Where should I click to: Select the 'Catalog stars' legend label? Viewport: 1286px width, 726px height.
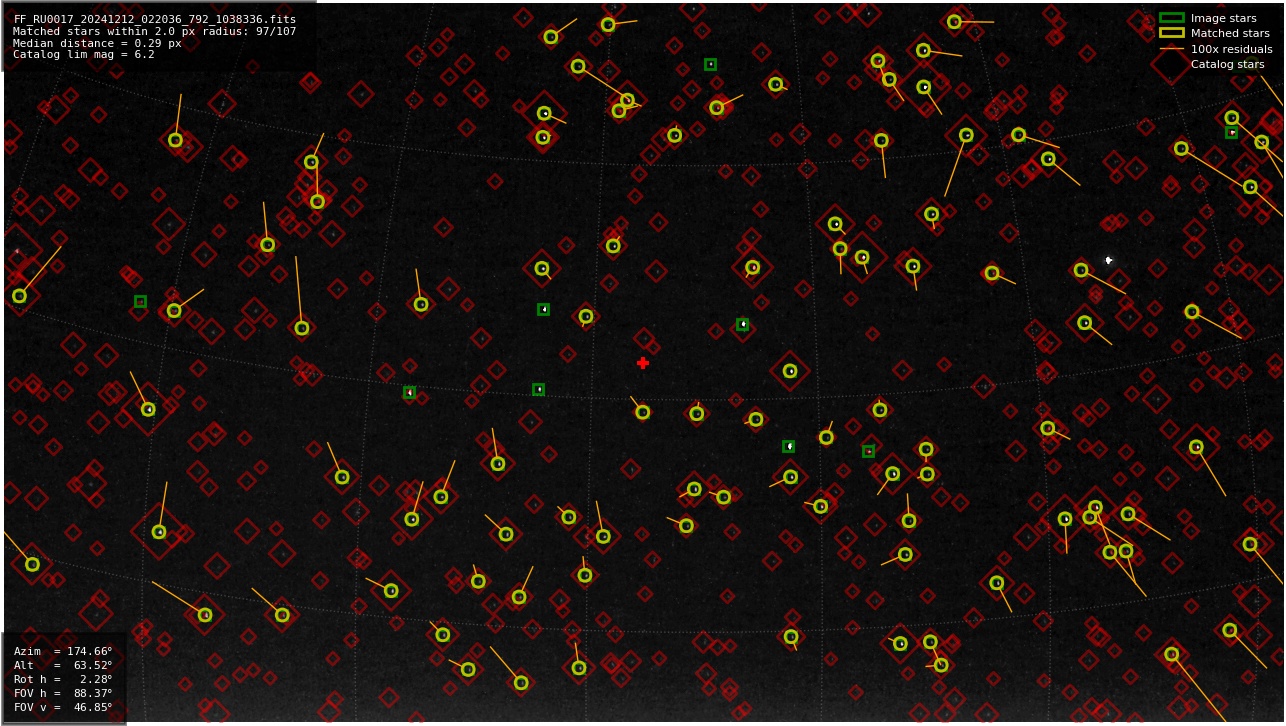click(1227, 64)
